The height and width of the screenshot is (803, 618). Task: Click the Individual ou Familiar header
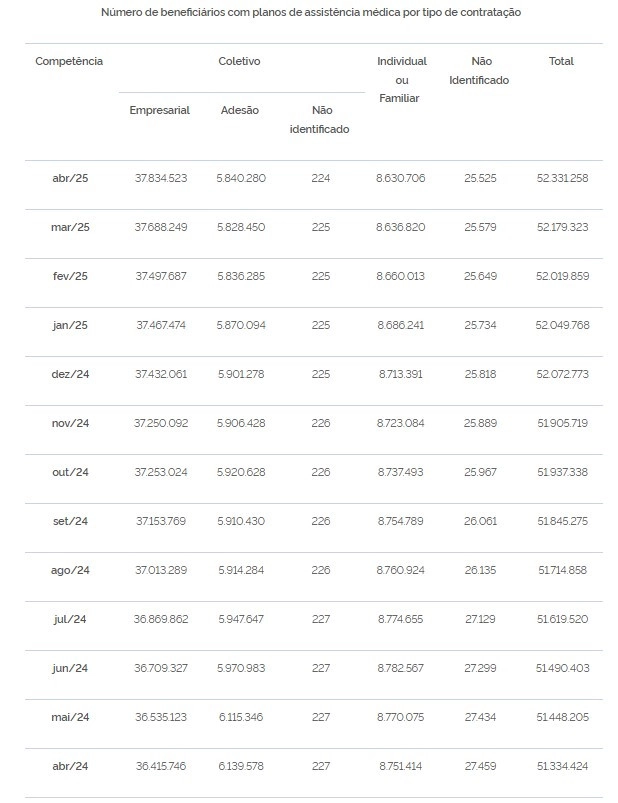point(401,79)
